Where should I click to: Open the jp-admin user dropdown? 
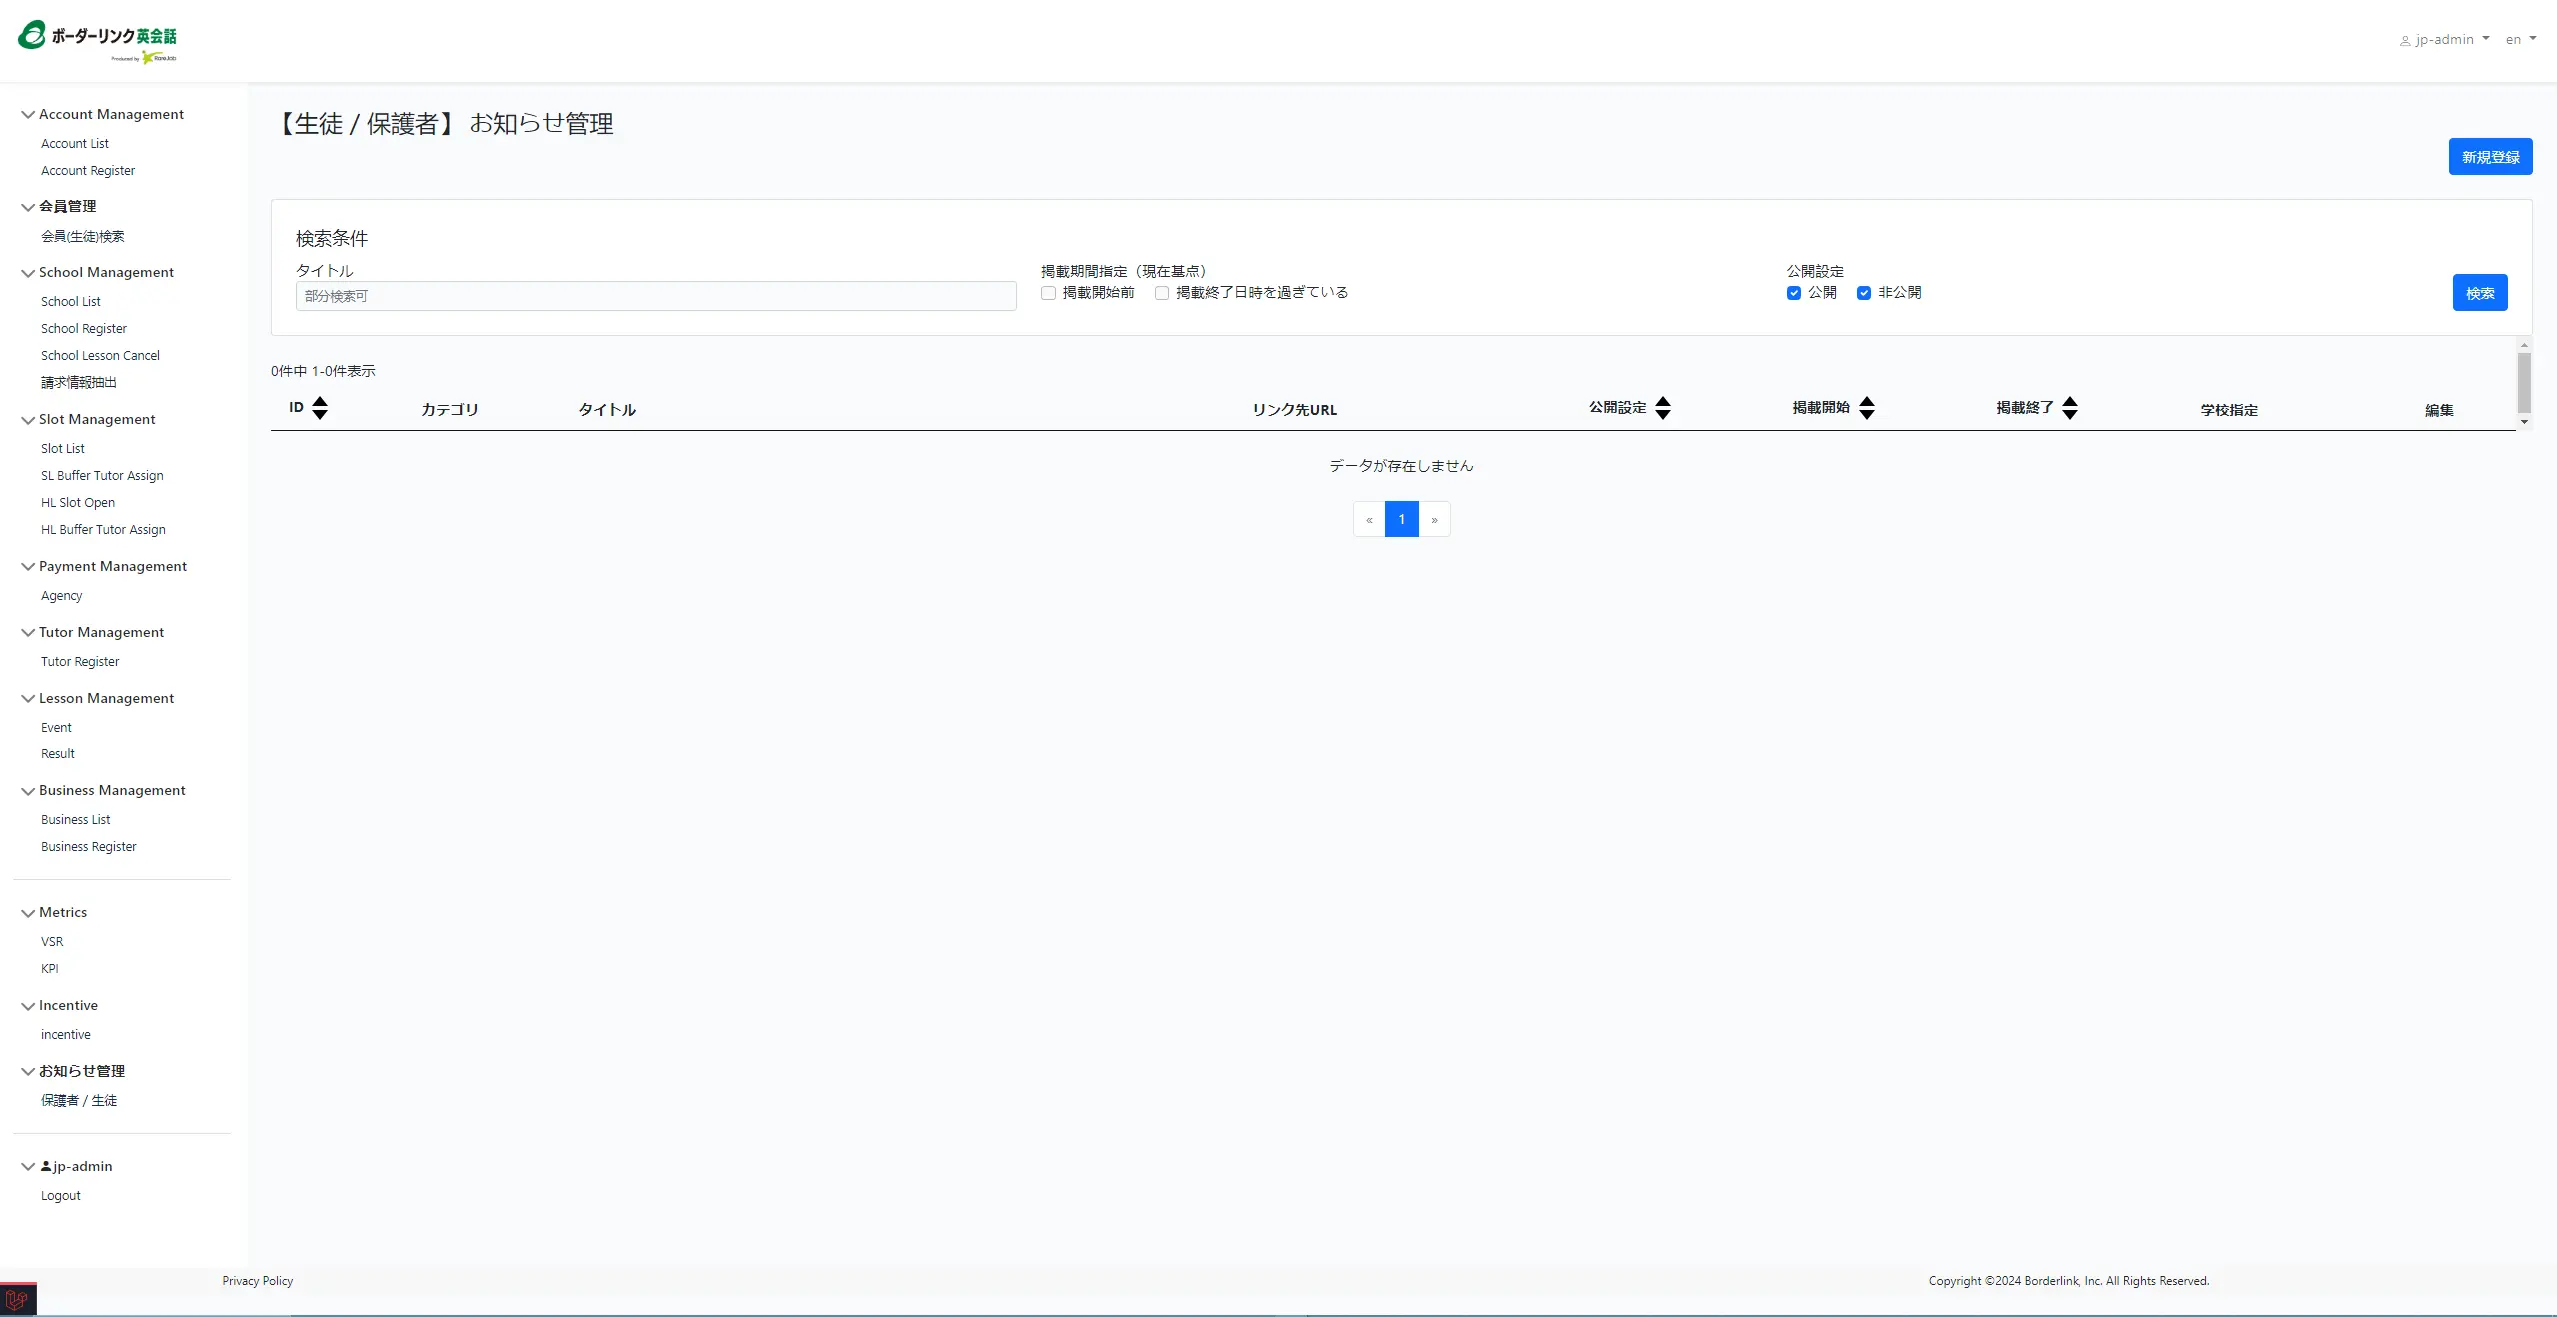[x=2444, y=40]
